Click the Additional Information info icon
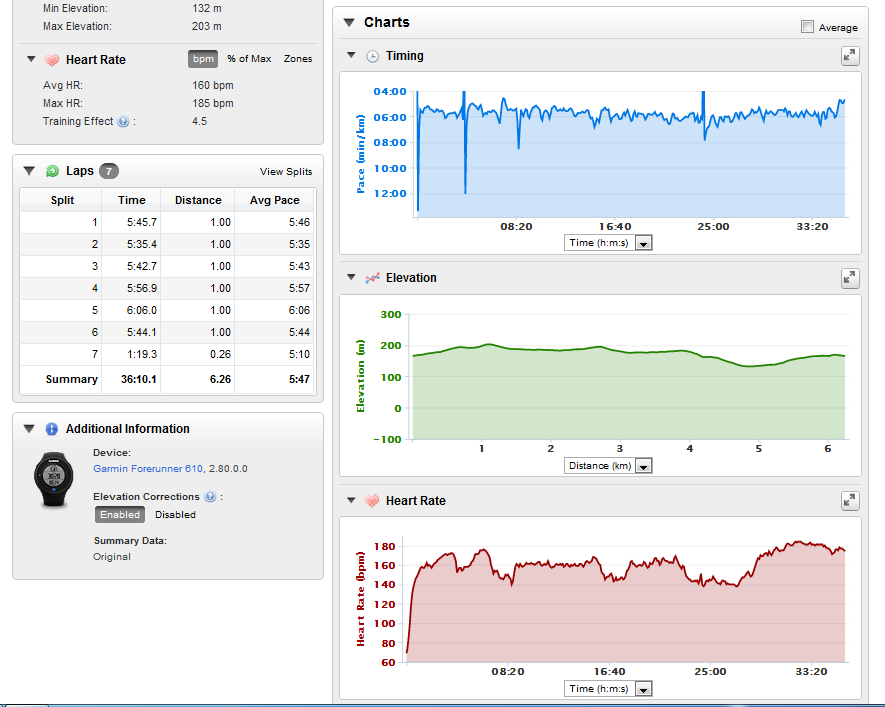This screenshot has height=707, width=885. (x=52, y=429)
